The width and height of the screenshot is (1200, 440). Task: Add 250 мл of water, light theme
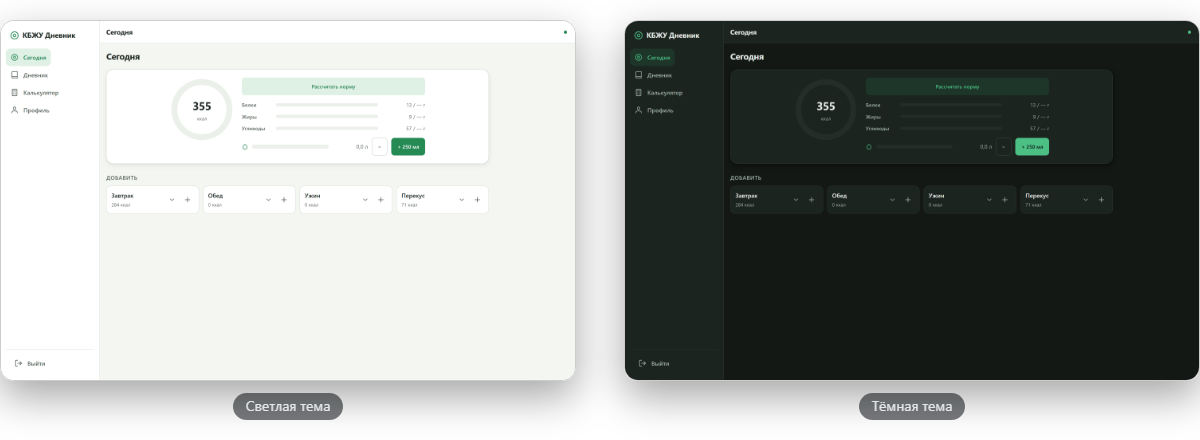(x=408, y=147)
